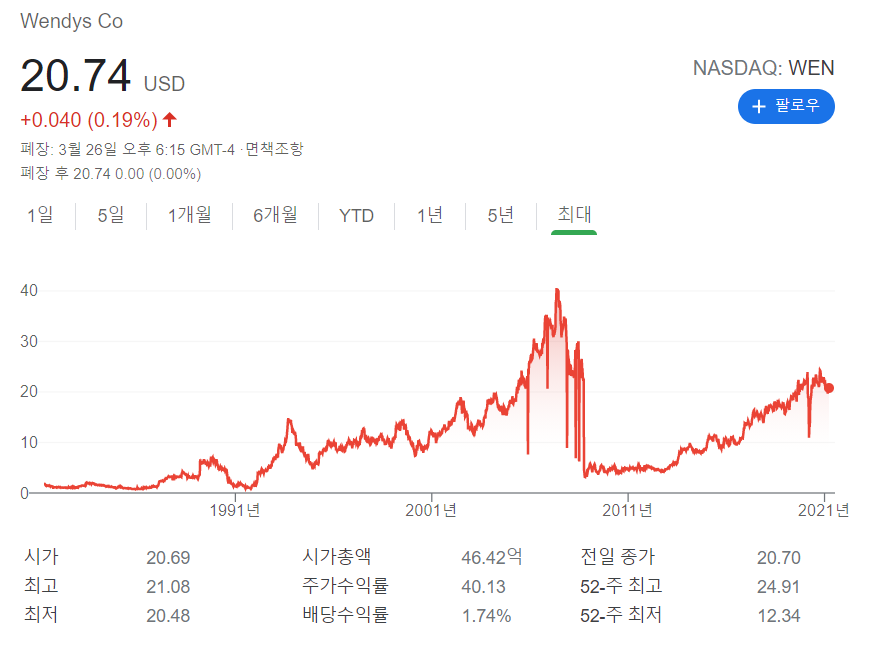Click the 2011년 axis label
Viewport: 883px width, 649px height.
click(627, 510)
